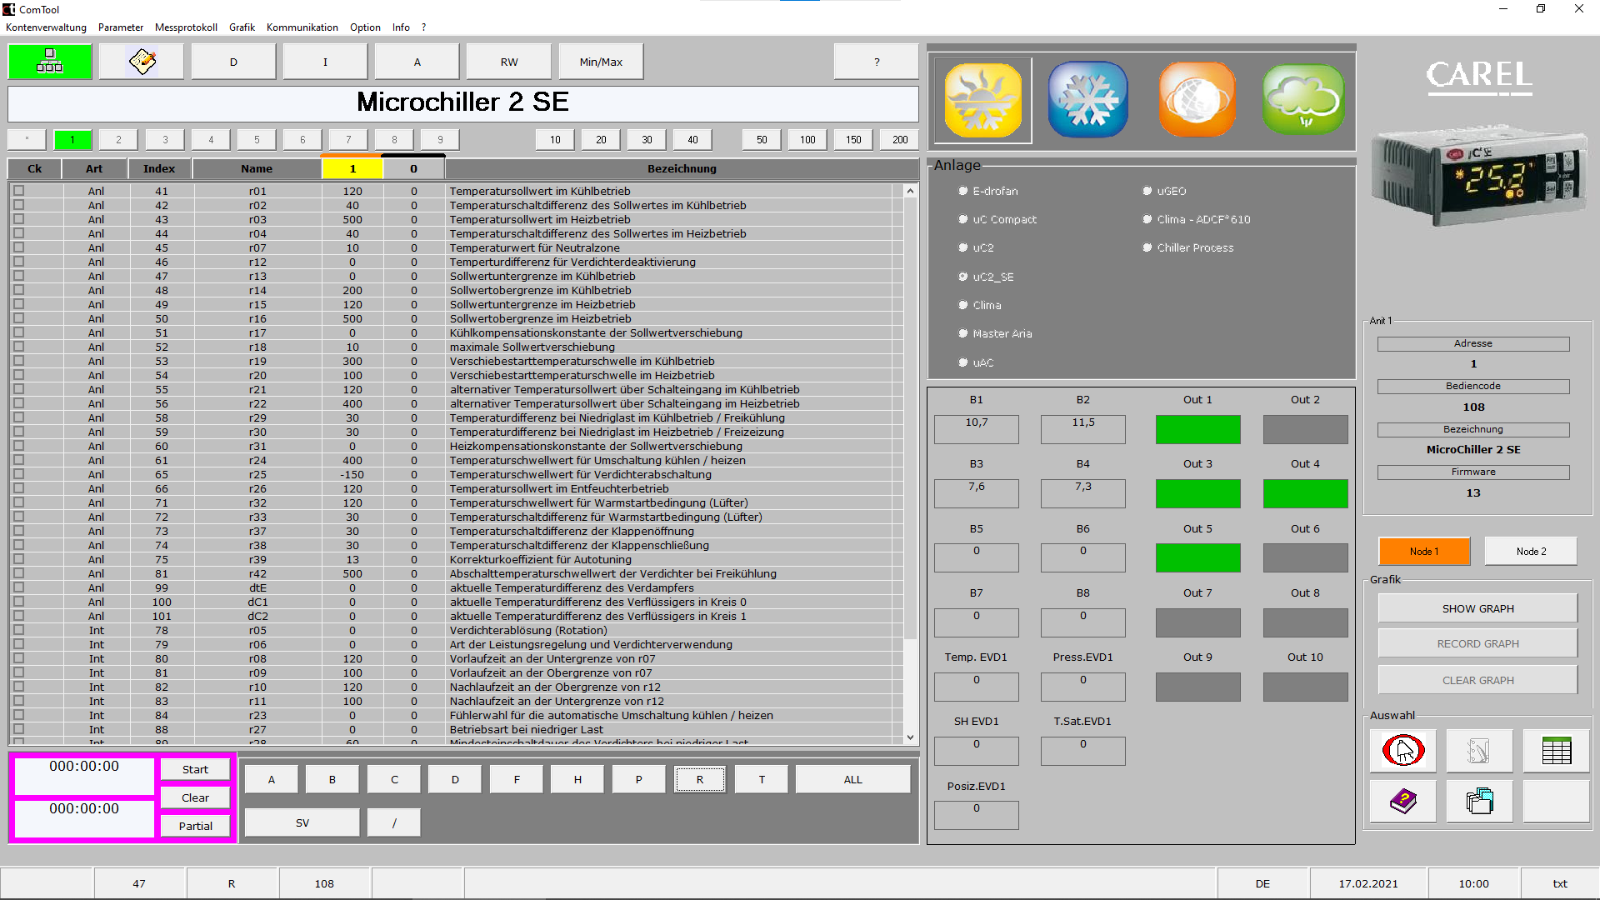The height and width of the screenshot is (900, 1600).
Task: Tick the checkbox for row r17
Action: point(18,332)
